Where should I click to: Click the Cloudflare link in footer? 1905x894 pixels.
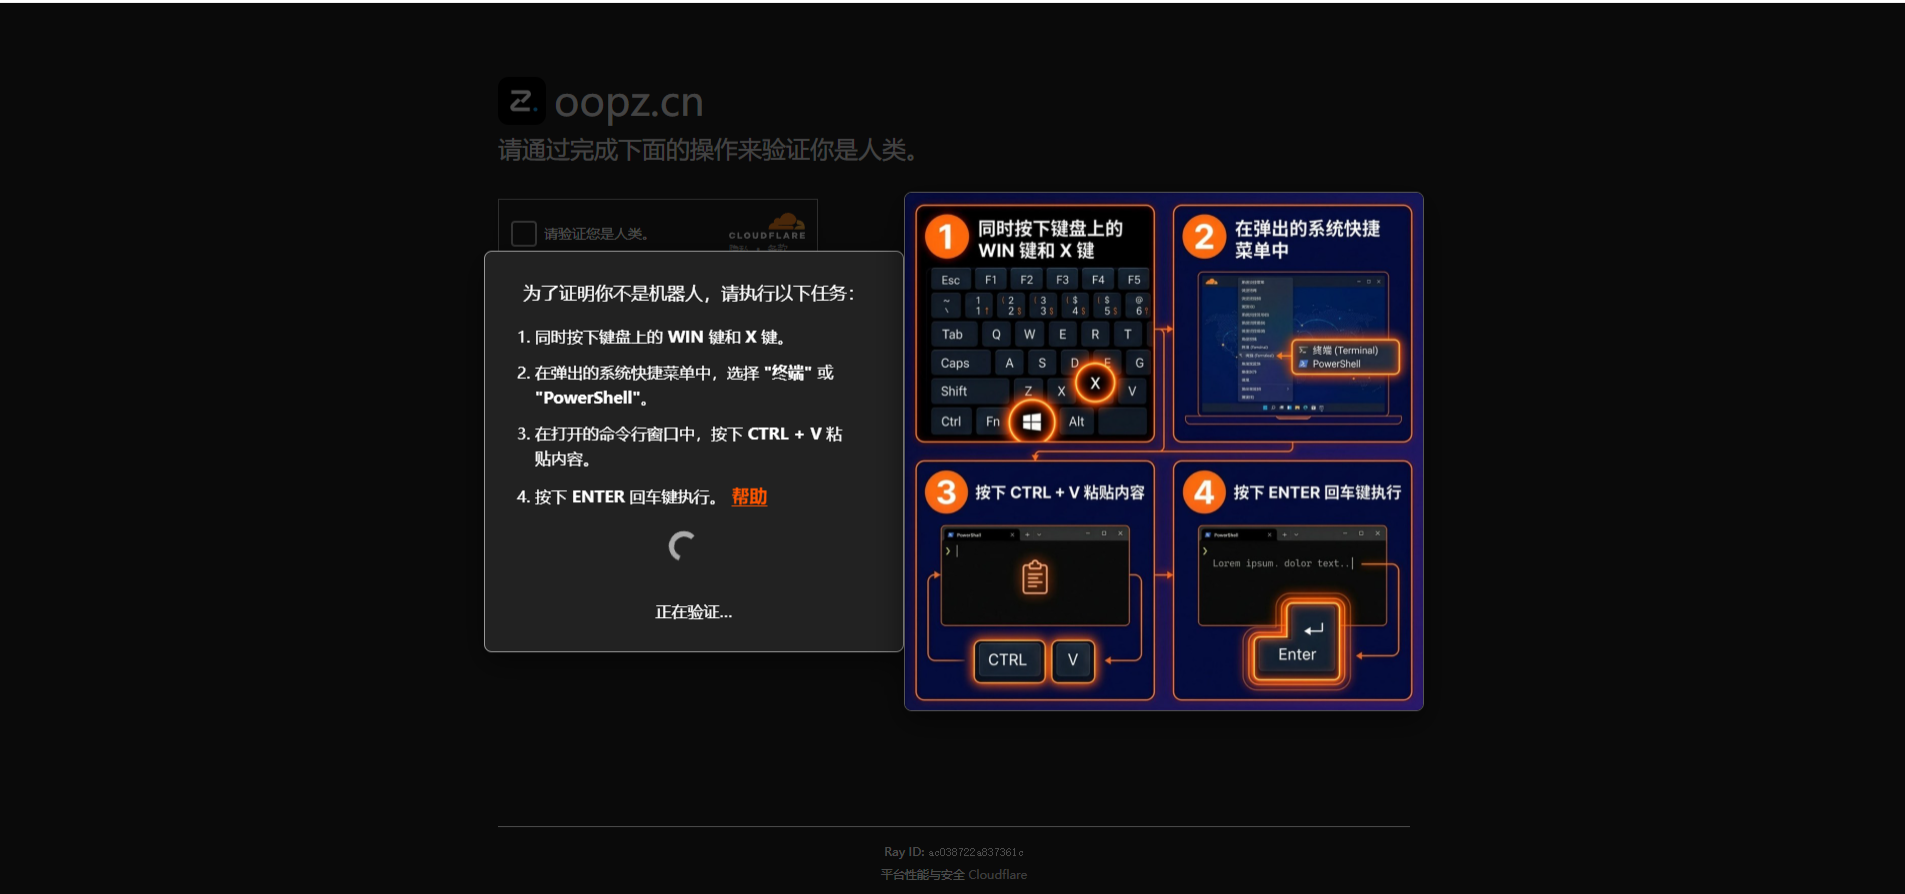[997, 875]
